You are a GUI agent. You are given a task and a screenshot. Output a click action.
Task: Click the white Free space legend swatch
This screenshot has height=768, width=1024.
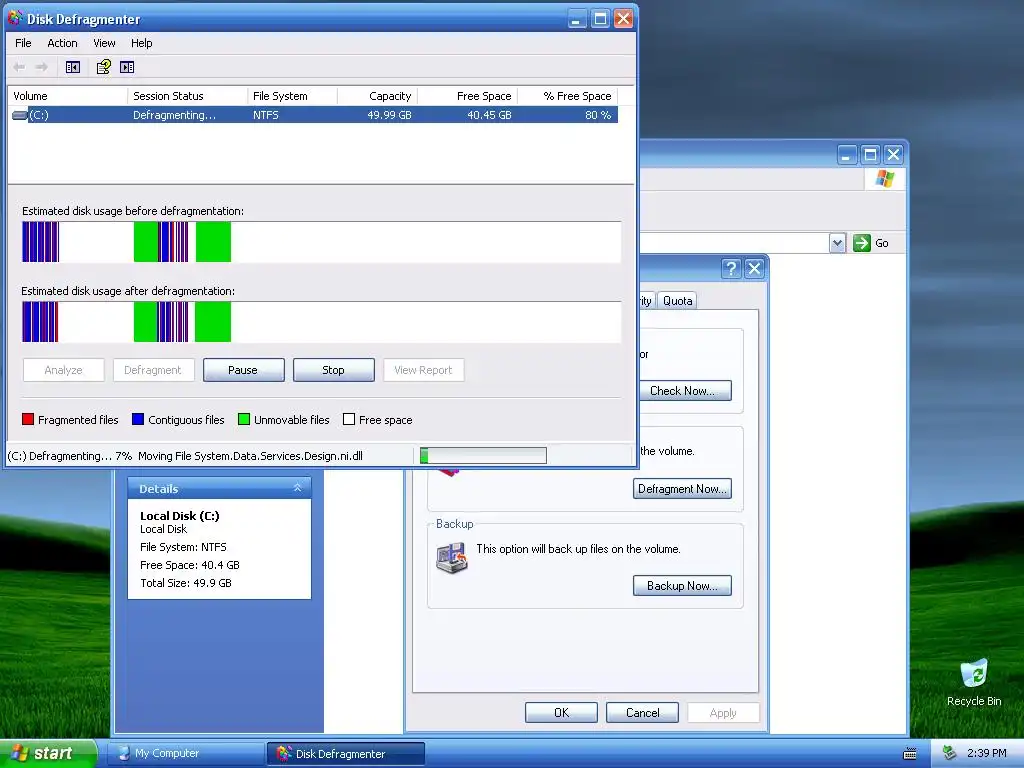pyautogui.click(x=349, y=419)
